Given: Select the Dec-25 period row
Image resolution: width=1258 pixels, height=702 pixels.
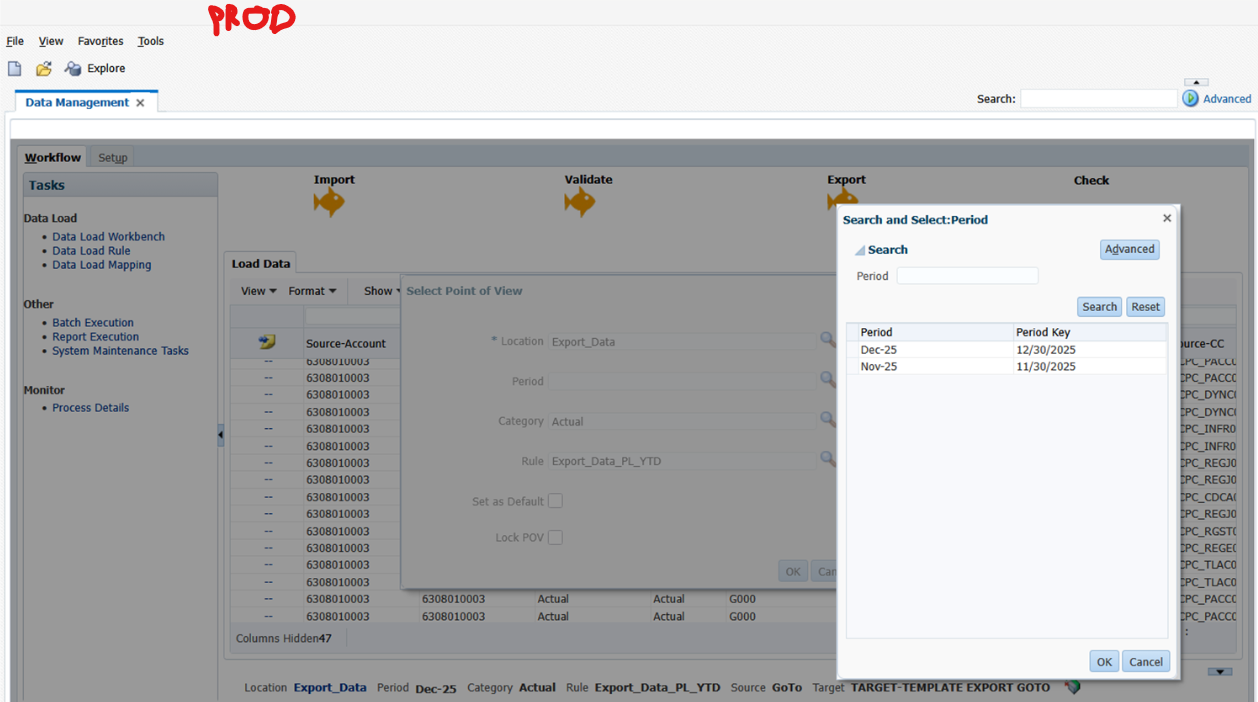Looking at the screenshot, I should 1006,350.
